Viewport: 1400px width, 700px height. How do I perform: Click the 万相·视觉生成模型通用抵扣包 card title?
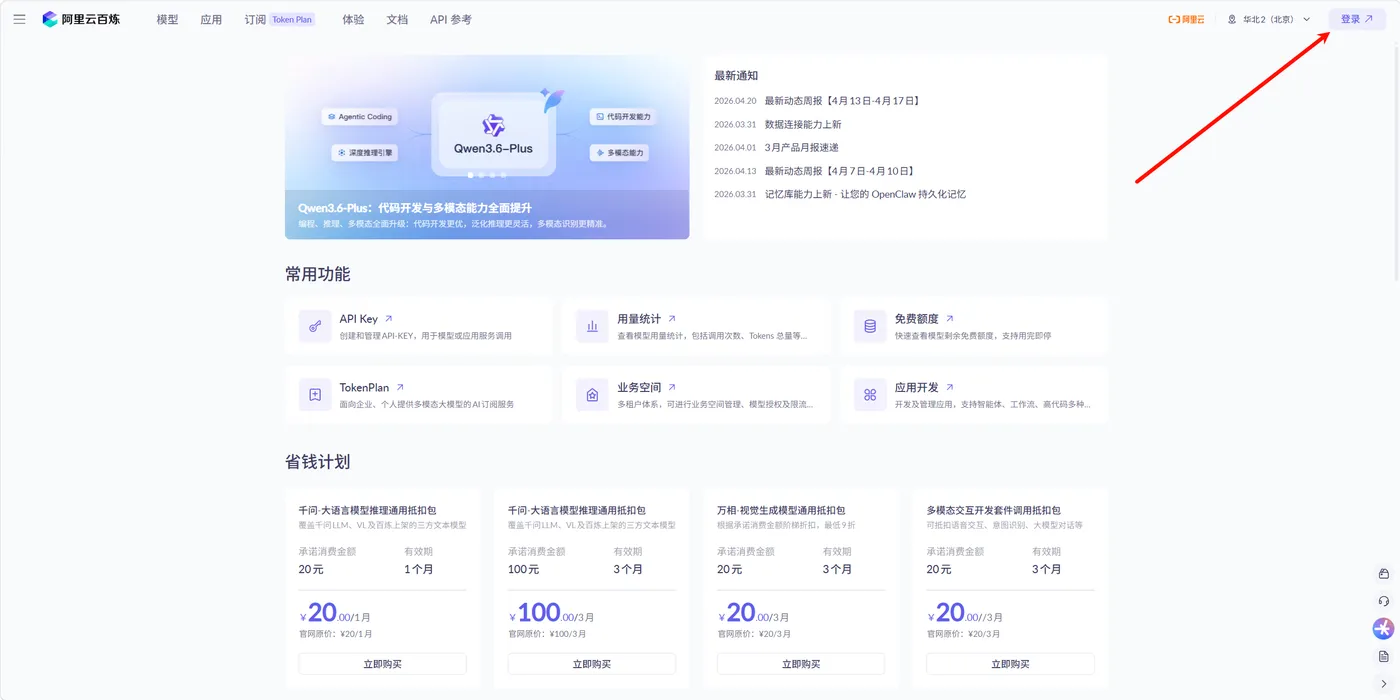pyautogui.click(x=781, y=510)
